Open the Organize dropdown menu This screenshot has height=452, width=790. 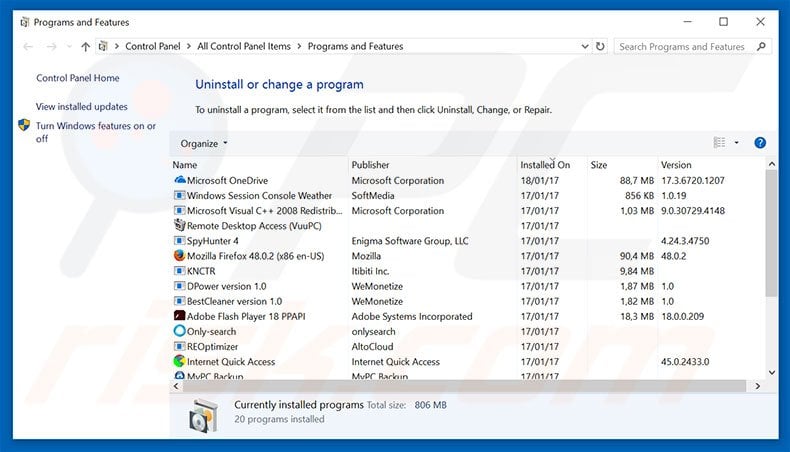coord(204,144)
